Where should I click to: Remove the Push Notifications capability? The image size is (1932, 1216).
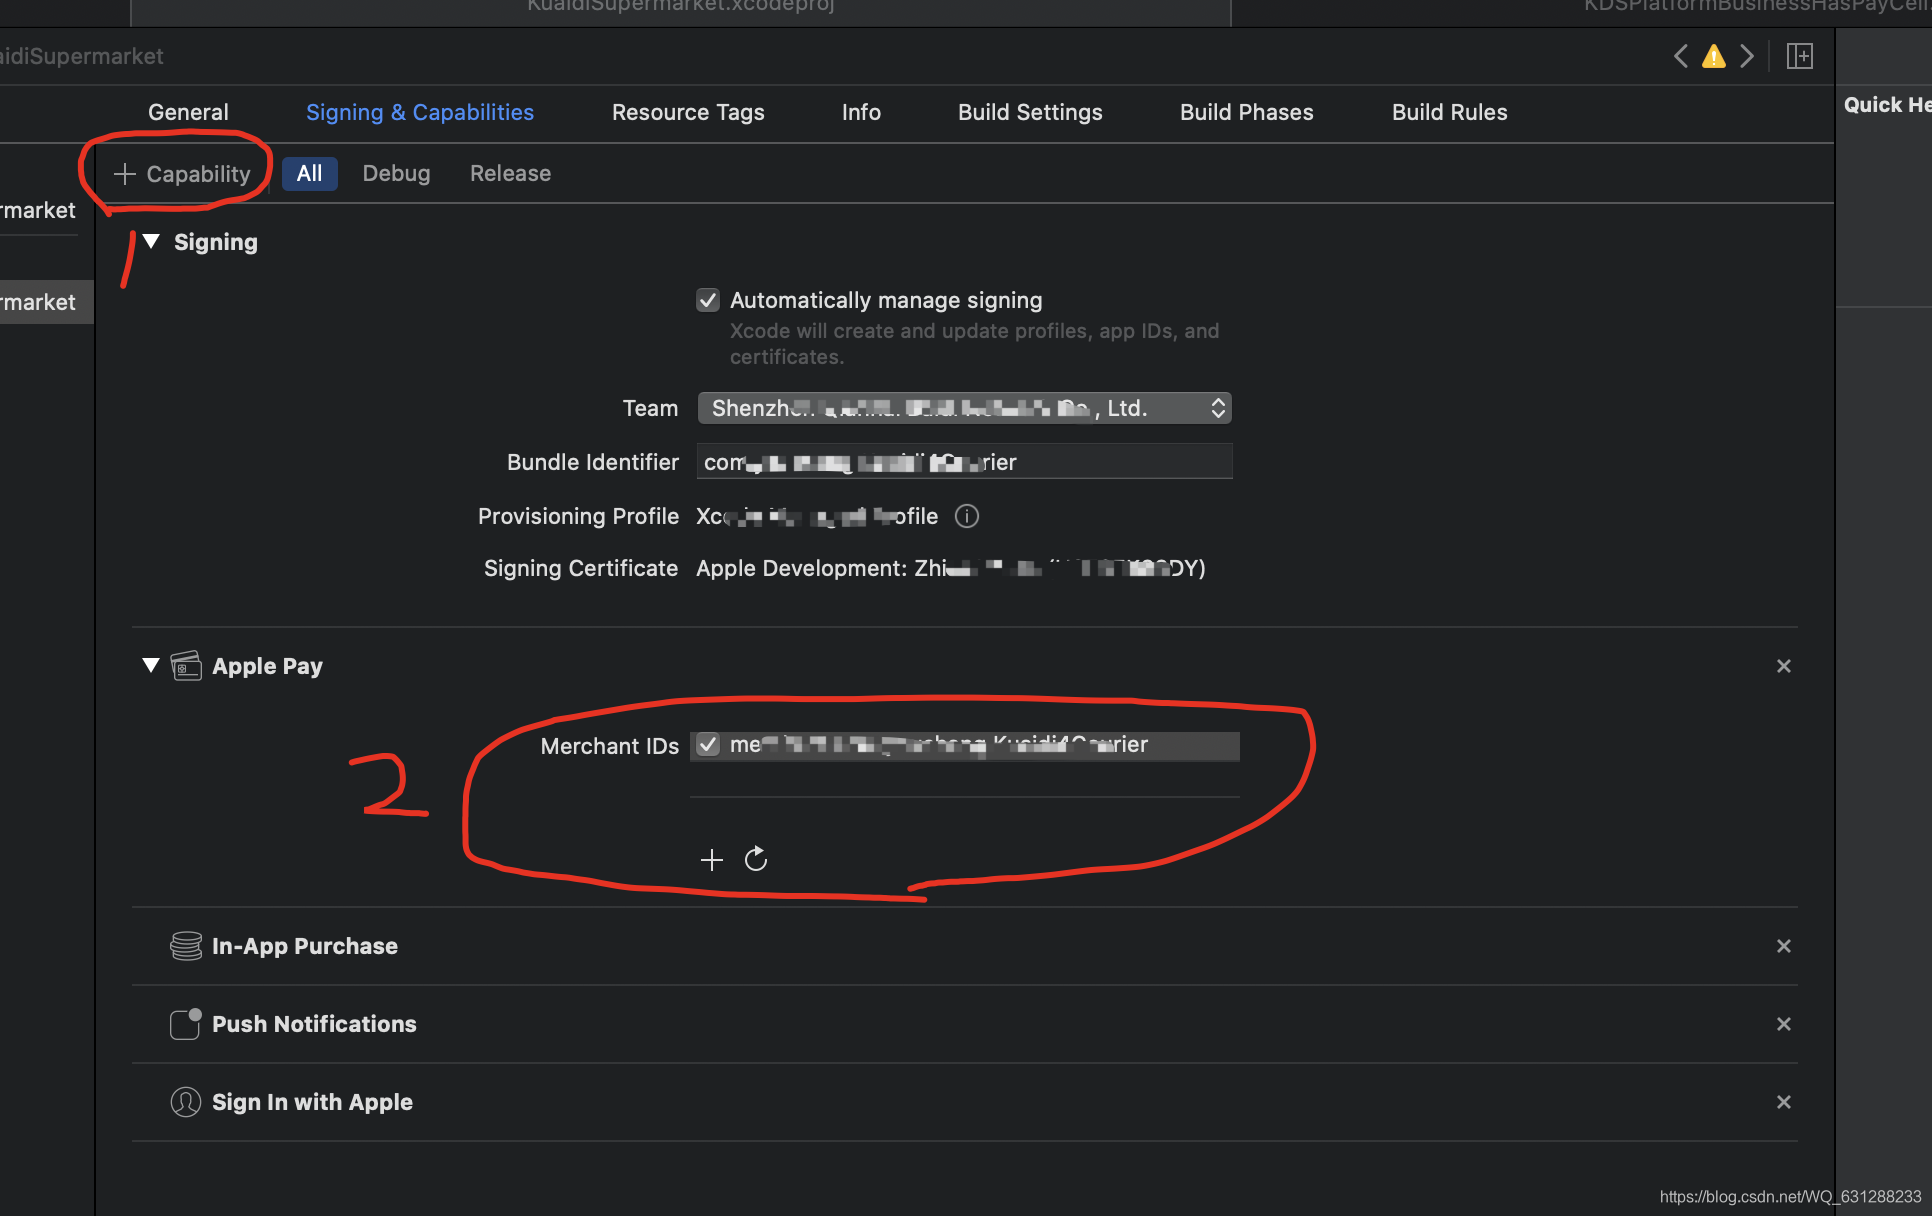1784,1024
